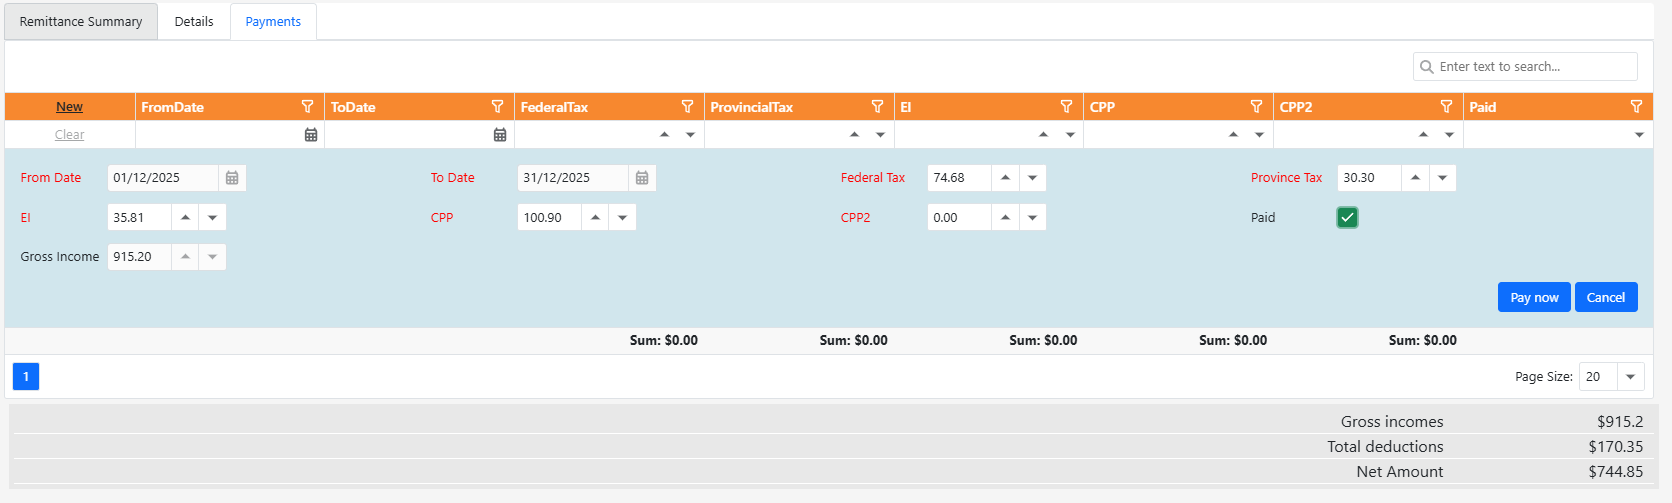
Task: Decrease CPP filter row value
Action: (x=1259, y=134)
